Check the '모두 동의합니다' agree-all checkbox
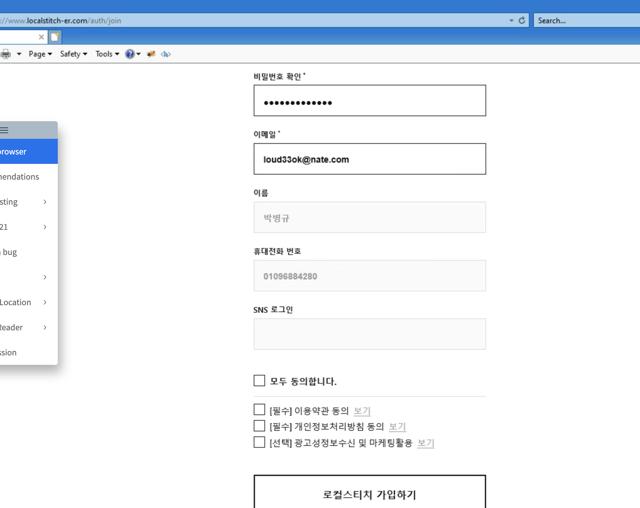 (259, 381)
